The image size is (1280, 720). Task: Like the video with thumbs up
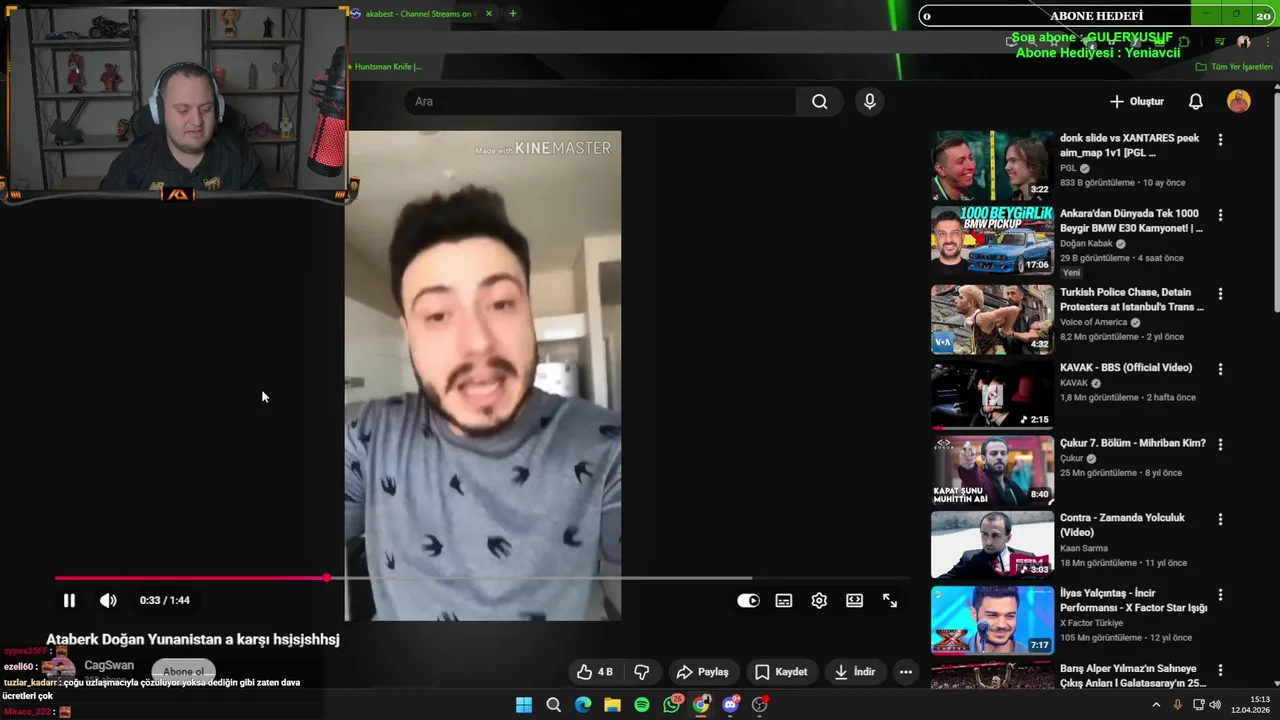coord(595,672)
